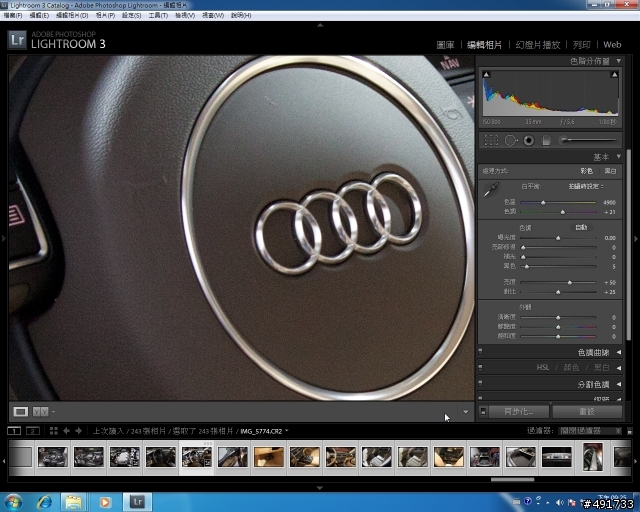Select the highlighted filmstrip thumbnail
The width and height of the screenshot is (640, 512).
pyautogui.click(x=197, y=456)
